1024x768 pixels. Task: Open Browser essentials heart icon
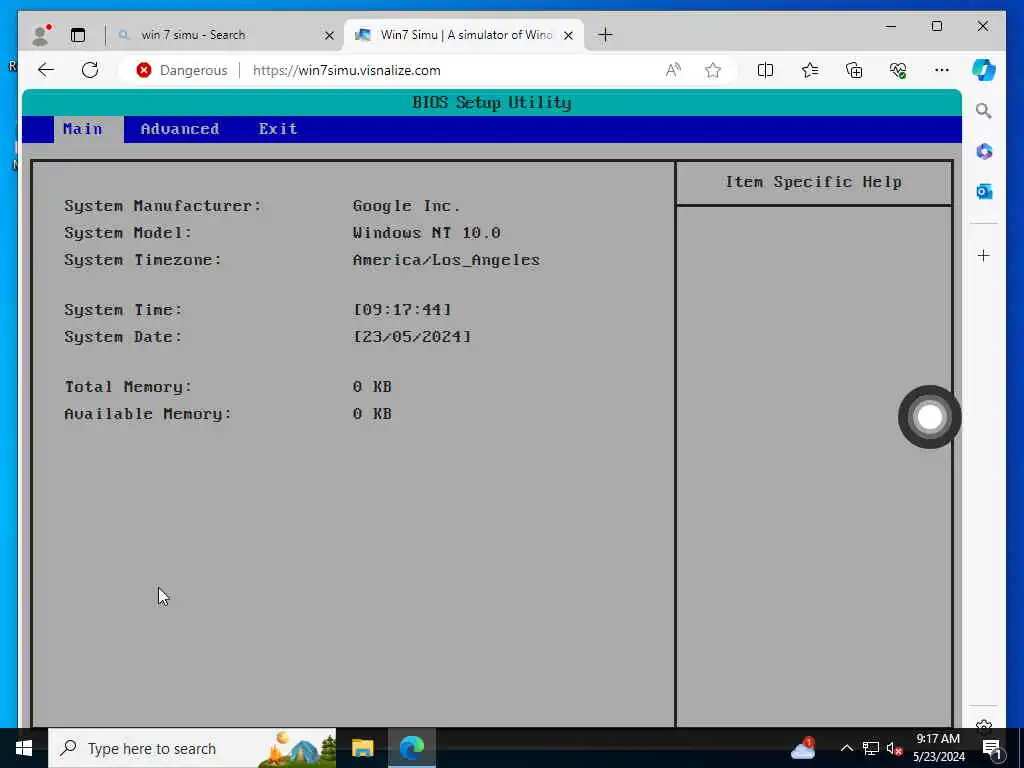[898, 70]
